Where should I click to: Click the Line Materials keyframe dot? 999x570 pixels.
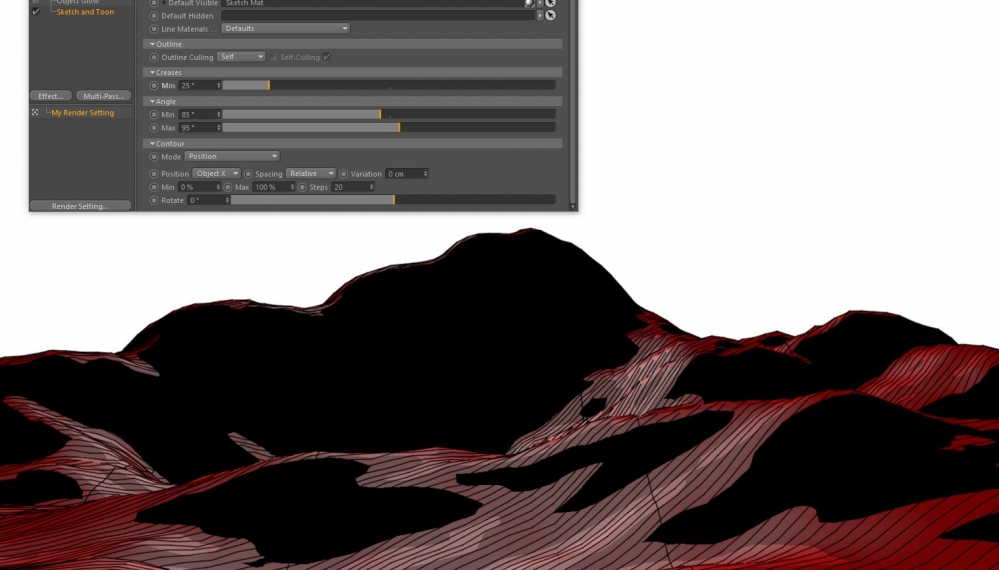click(154, 29)
